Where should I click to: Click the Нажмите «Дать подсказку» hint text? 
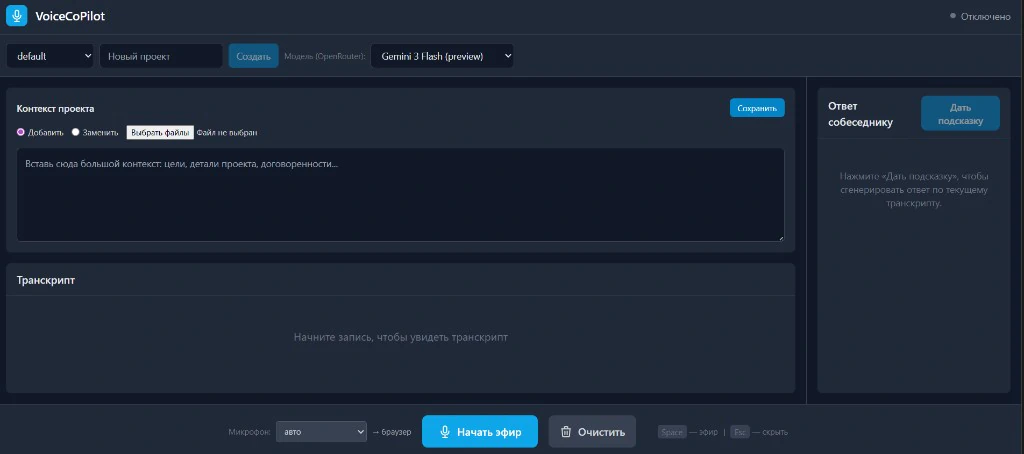[914, 190]
